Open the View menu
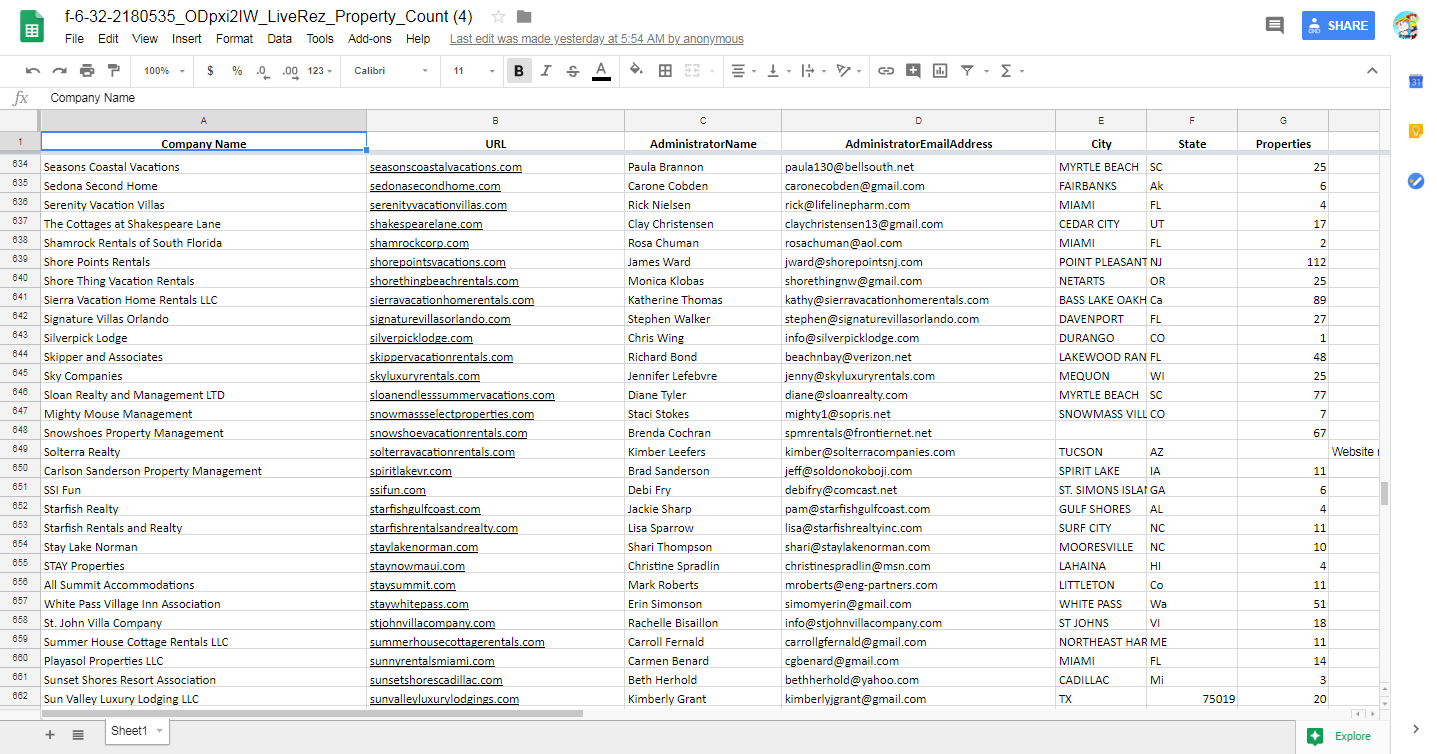The height and width of the screenshot is (754, 1437). tap(145, 39)
